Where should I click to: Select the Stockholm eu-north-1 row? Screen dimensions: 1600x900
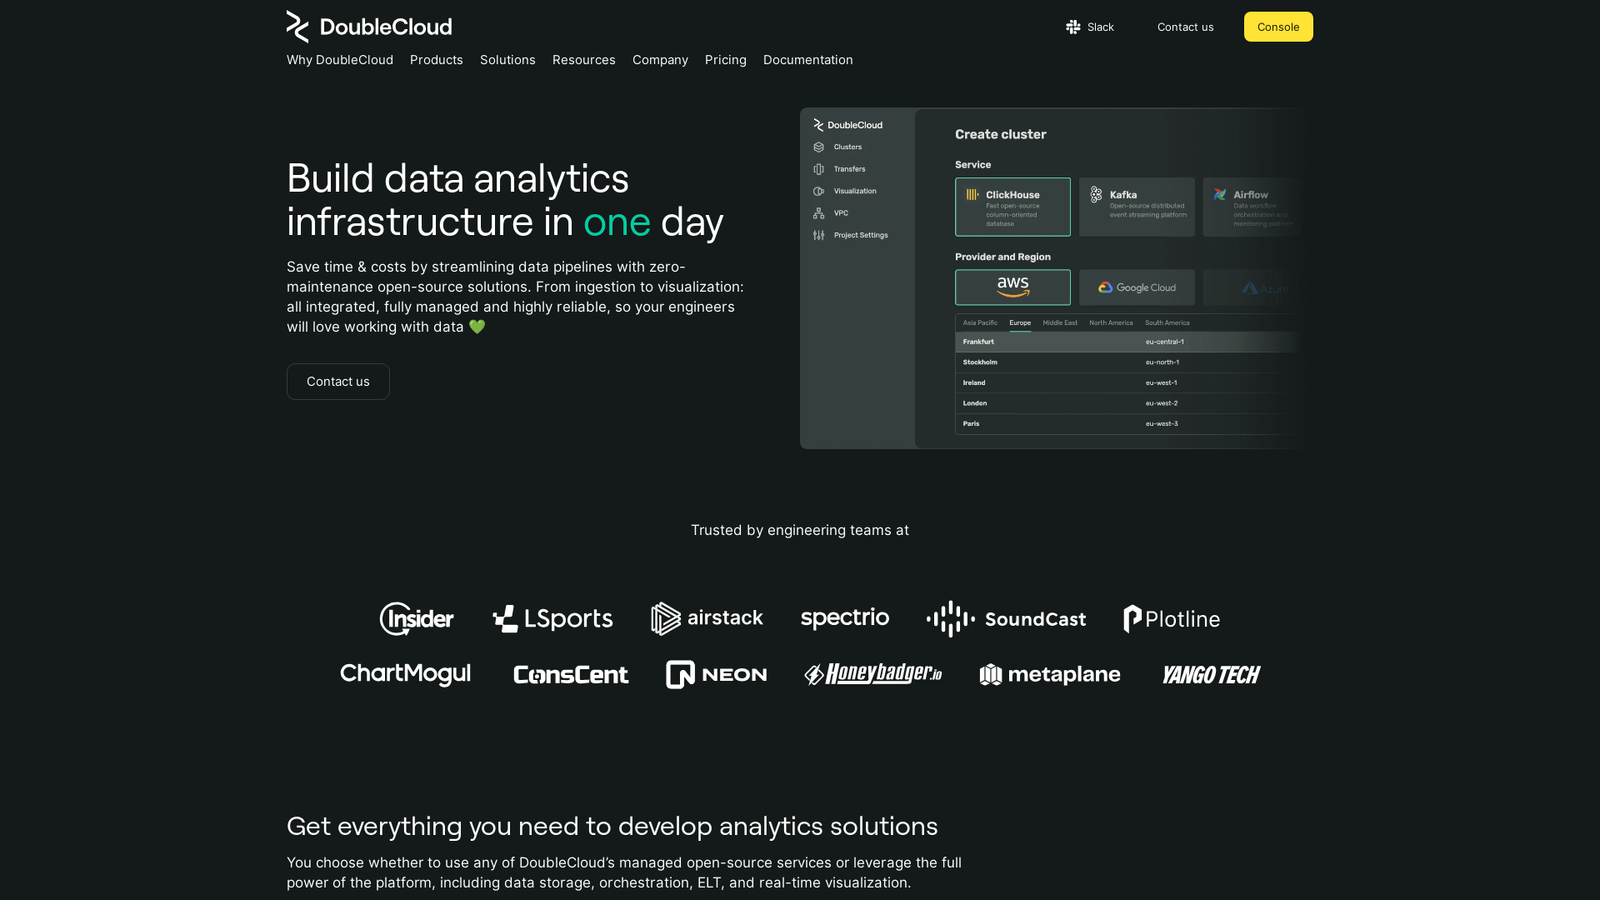(1127, 362)
